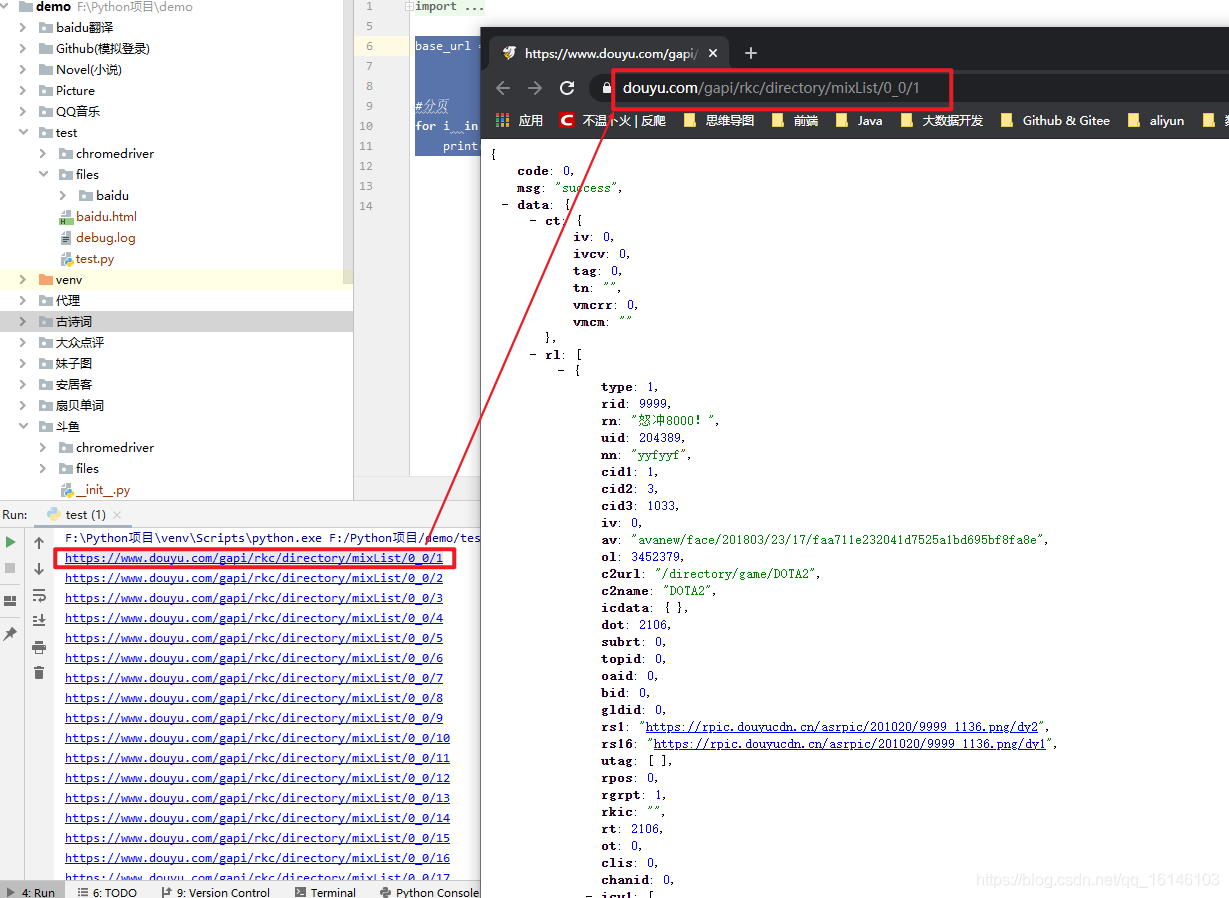
Task: Close the douyu.com Chrome tab
Action: (715, 53)
